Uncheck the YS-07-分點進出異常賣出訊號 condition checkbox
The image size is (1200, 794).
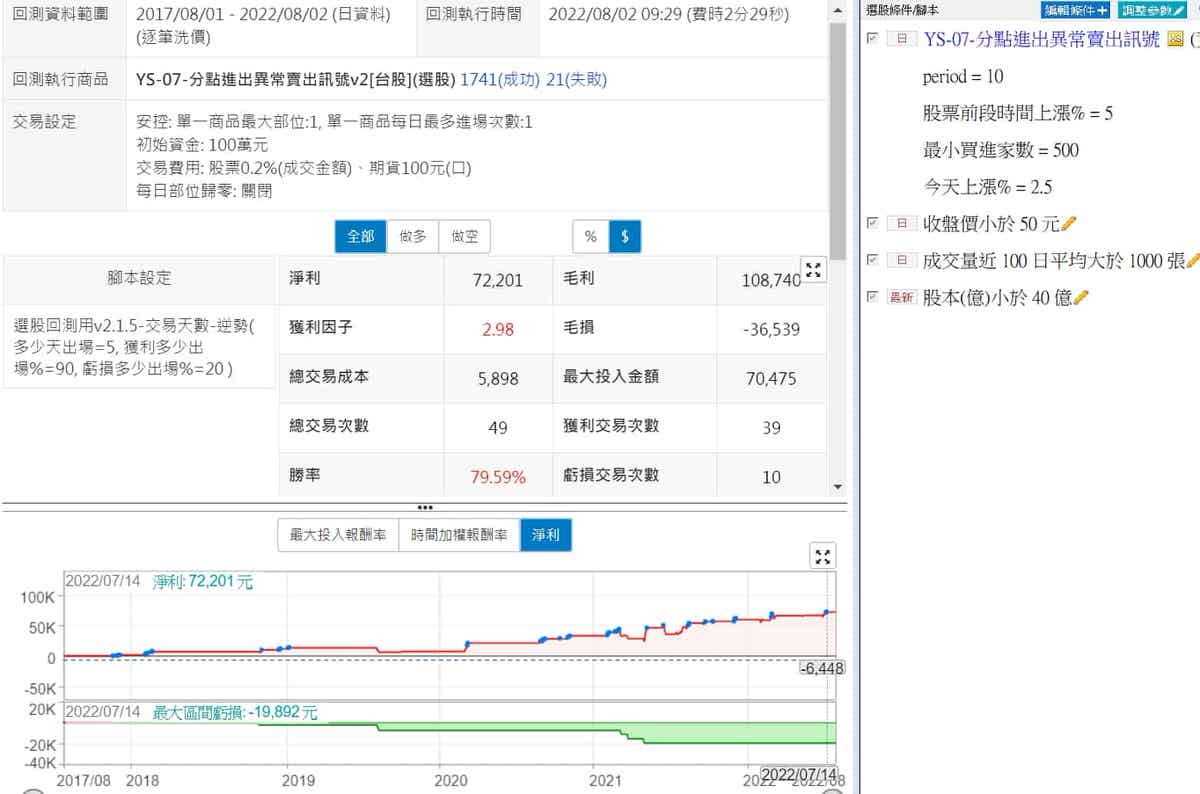point(872,39)
